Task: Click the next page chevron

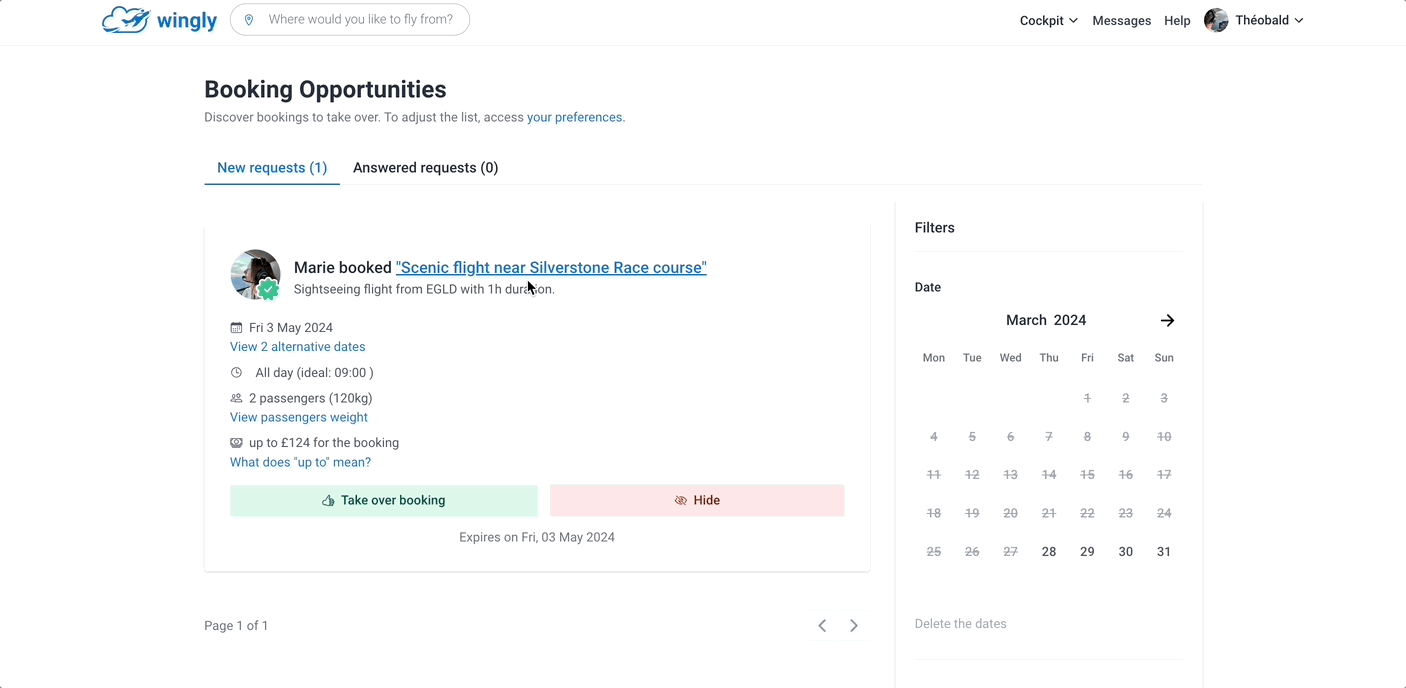Action: (x=854, y=626)
